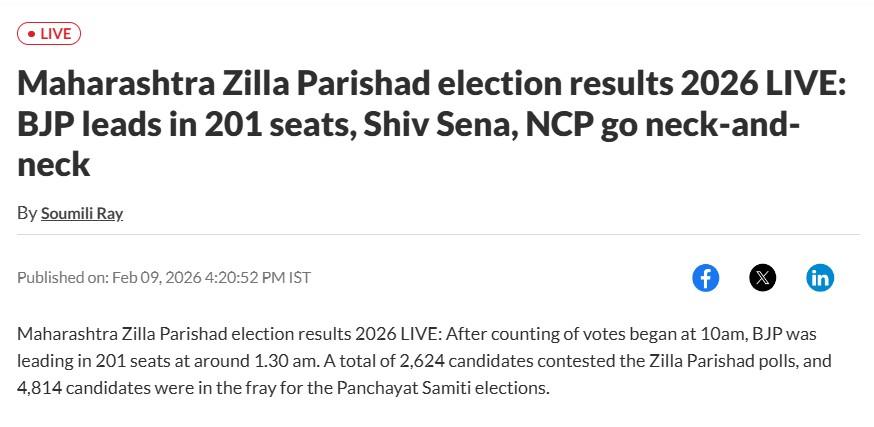
Task: Open author Soumili Ray's profile
Action: click(x=82, y=213)
